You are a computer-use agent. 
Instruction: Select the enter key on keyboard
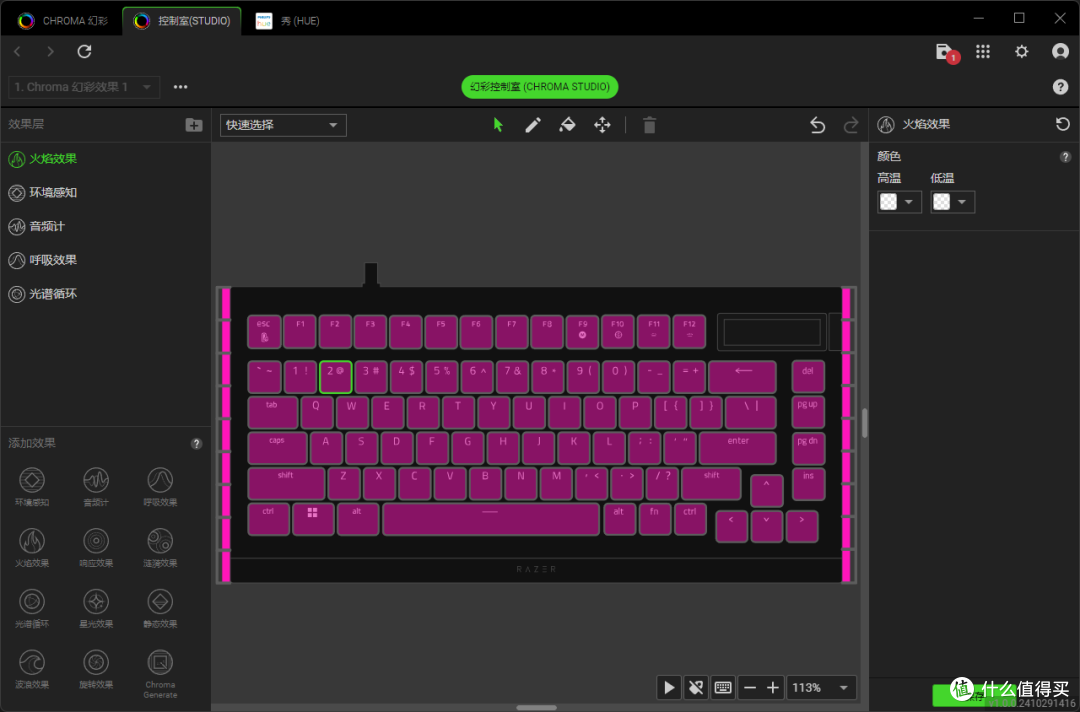click(x=738, y=448)
